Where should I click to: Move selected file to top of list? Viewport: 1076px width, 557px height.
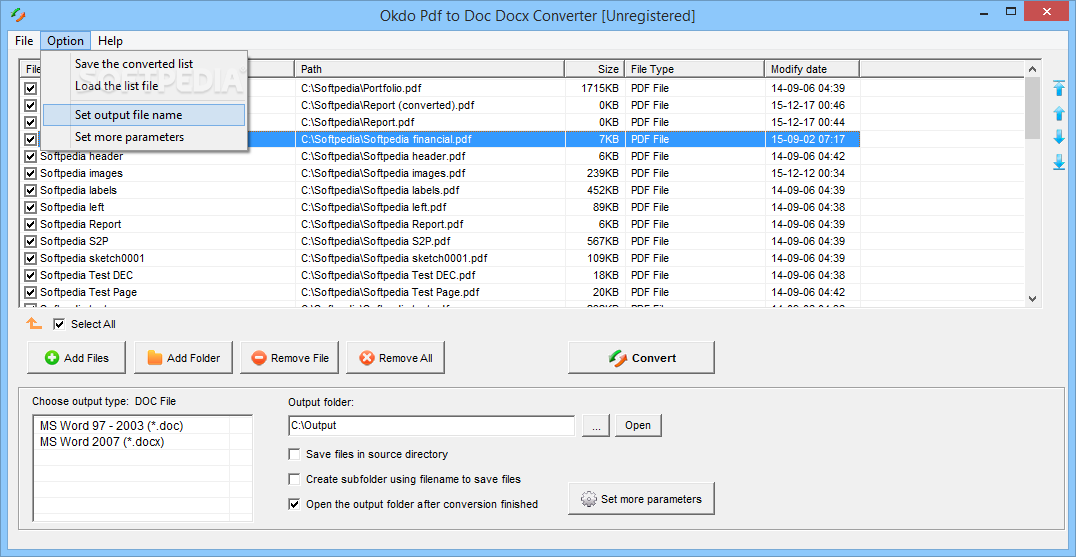pyautogui.click(x=1058, y=87)
